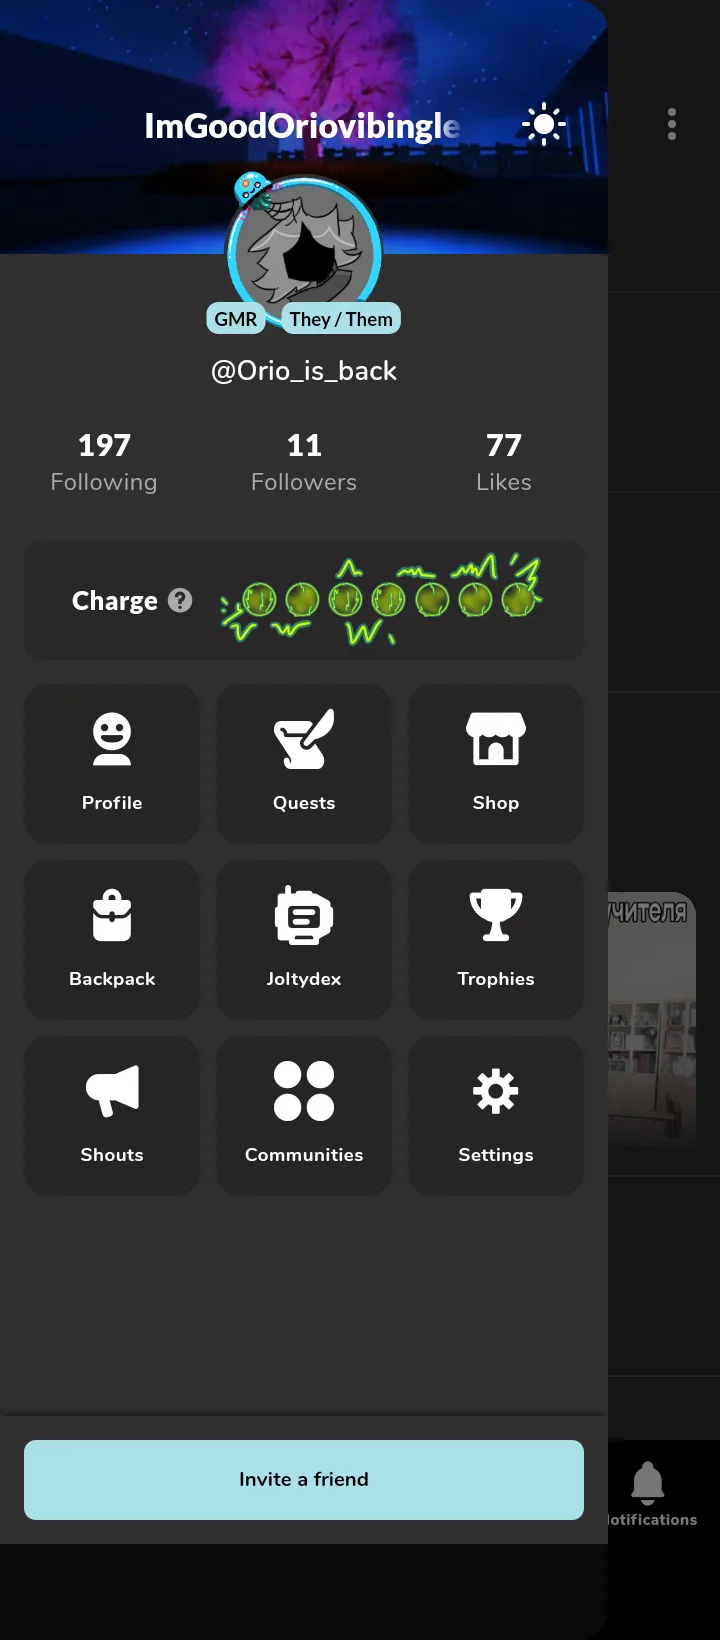Open Settings gear tile
This screenshot has width=720, height=1640.
click(x=496, y=1116)
